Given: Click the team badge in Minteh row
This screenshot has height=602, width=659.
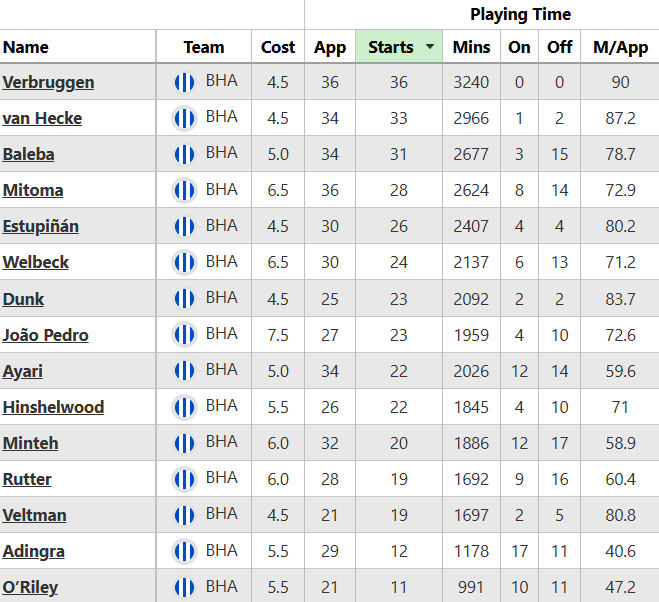Looking at the screenshot, I should (184, 443).
